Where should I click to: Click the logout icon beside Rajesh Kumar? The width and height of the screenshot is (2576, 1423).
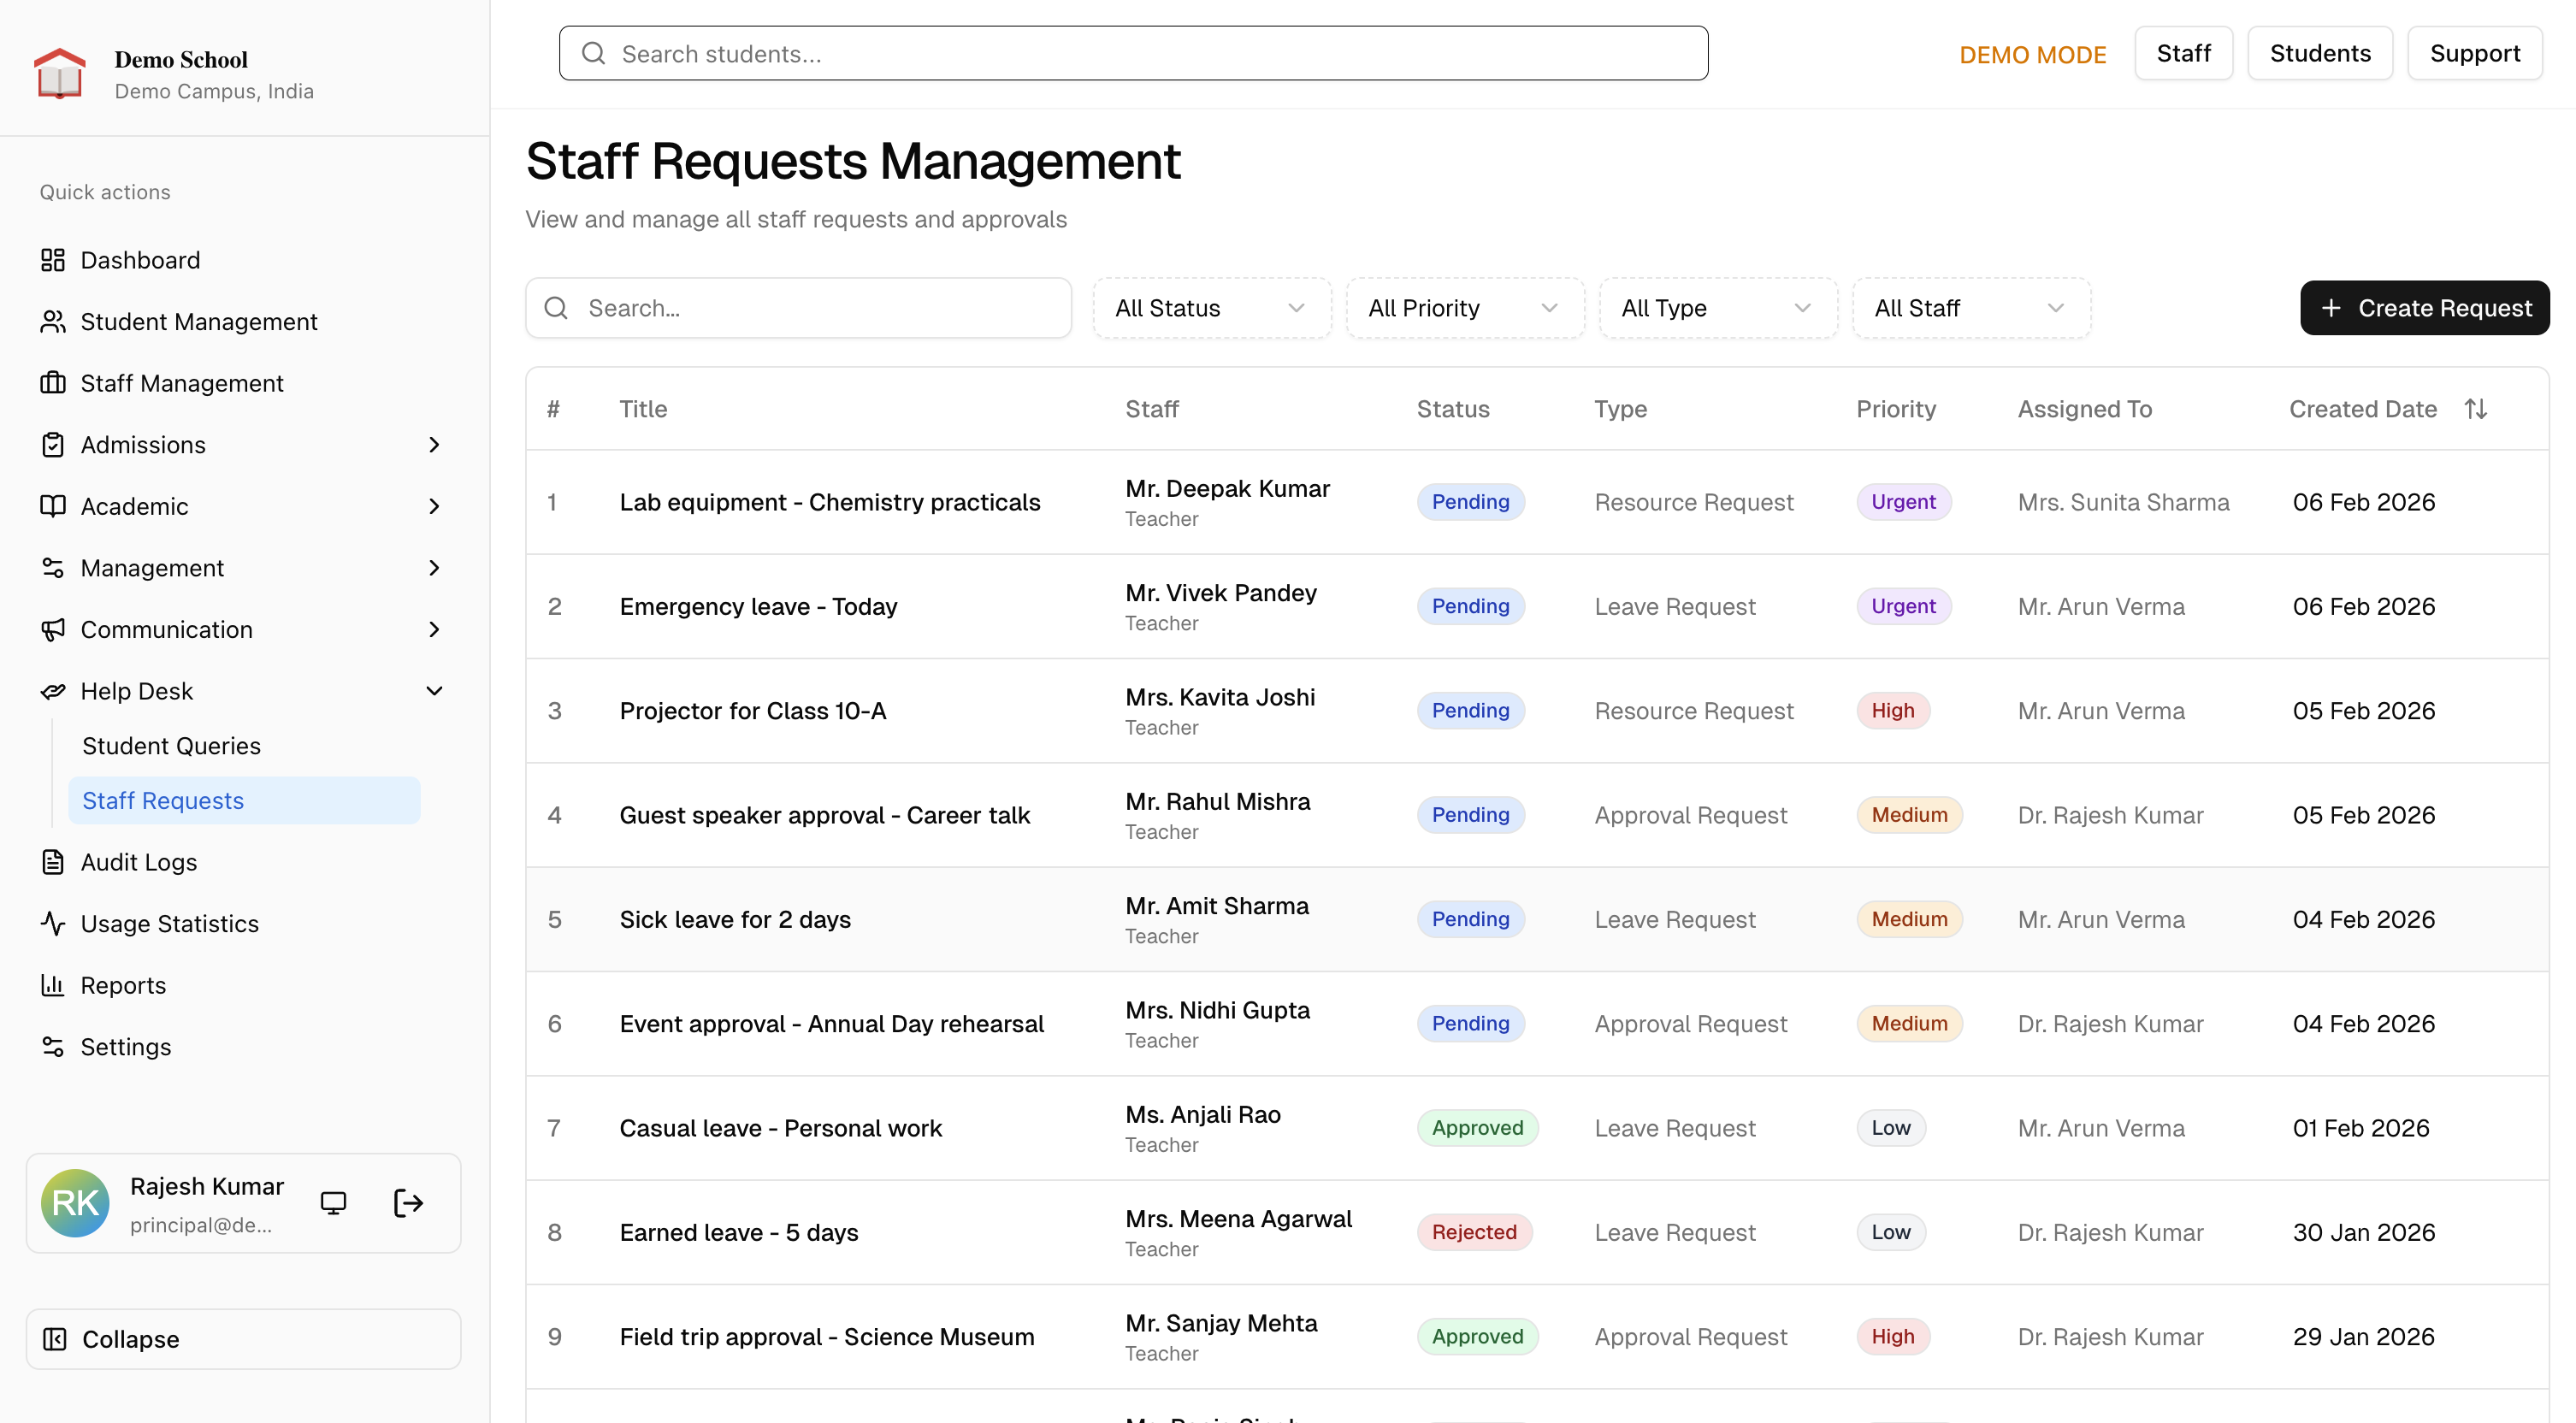[x=408, y=1202]
